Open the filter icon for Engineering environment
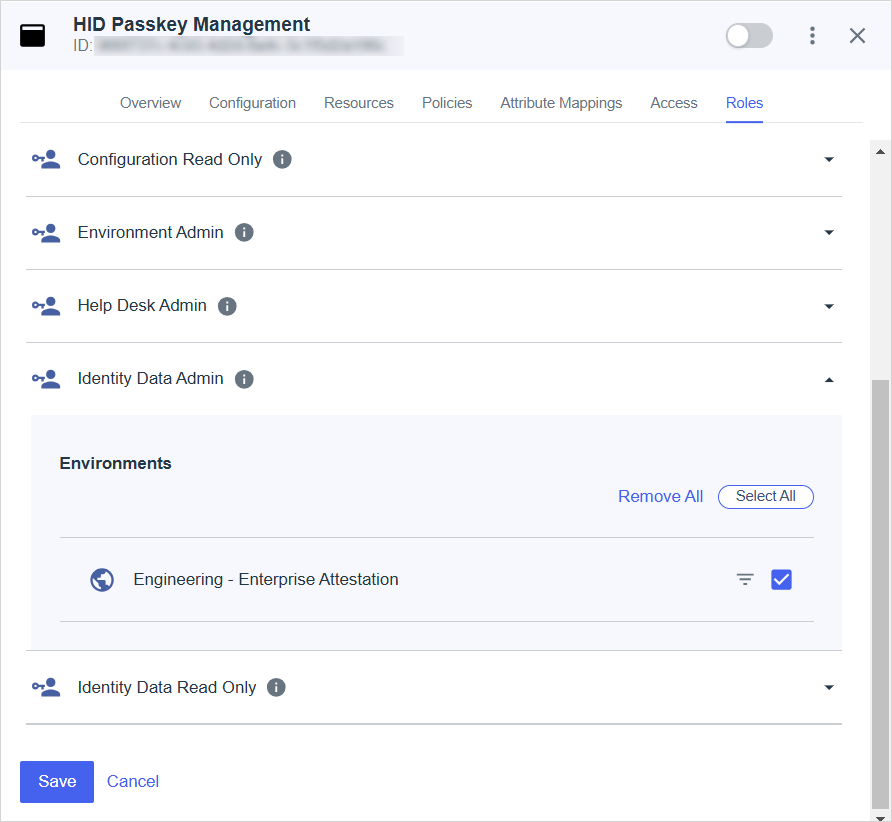The width and height of the screenshot is (892, 822). click(x=745, y=580)
